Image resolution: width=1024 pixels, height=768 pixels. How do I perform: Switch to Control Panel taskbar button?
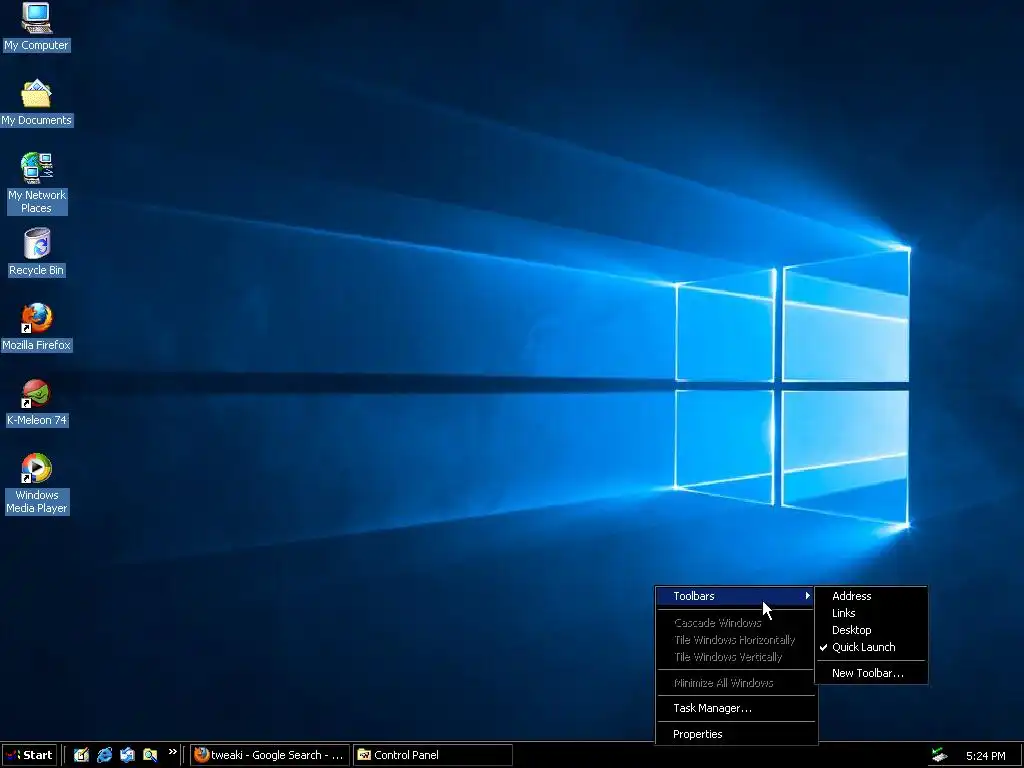[x=432, y=755]
